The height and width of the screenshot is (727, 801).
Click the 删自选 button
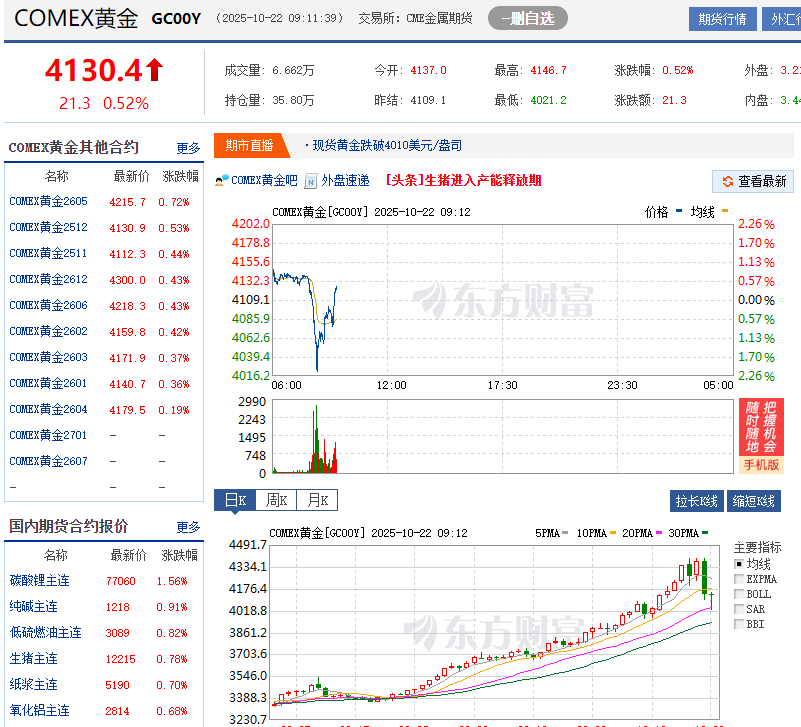[x=528, y=18]
